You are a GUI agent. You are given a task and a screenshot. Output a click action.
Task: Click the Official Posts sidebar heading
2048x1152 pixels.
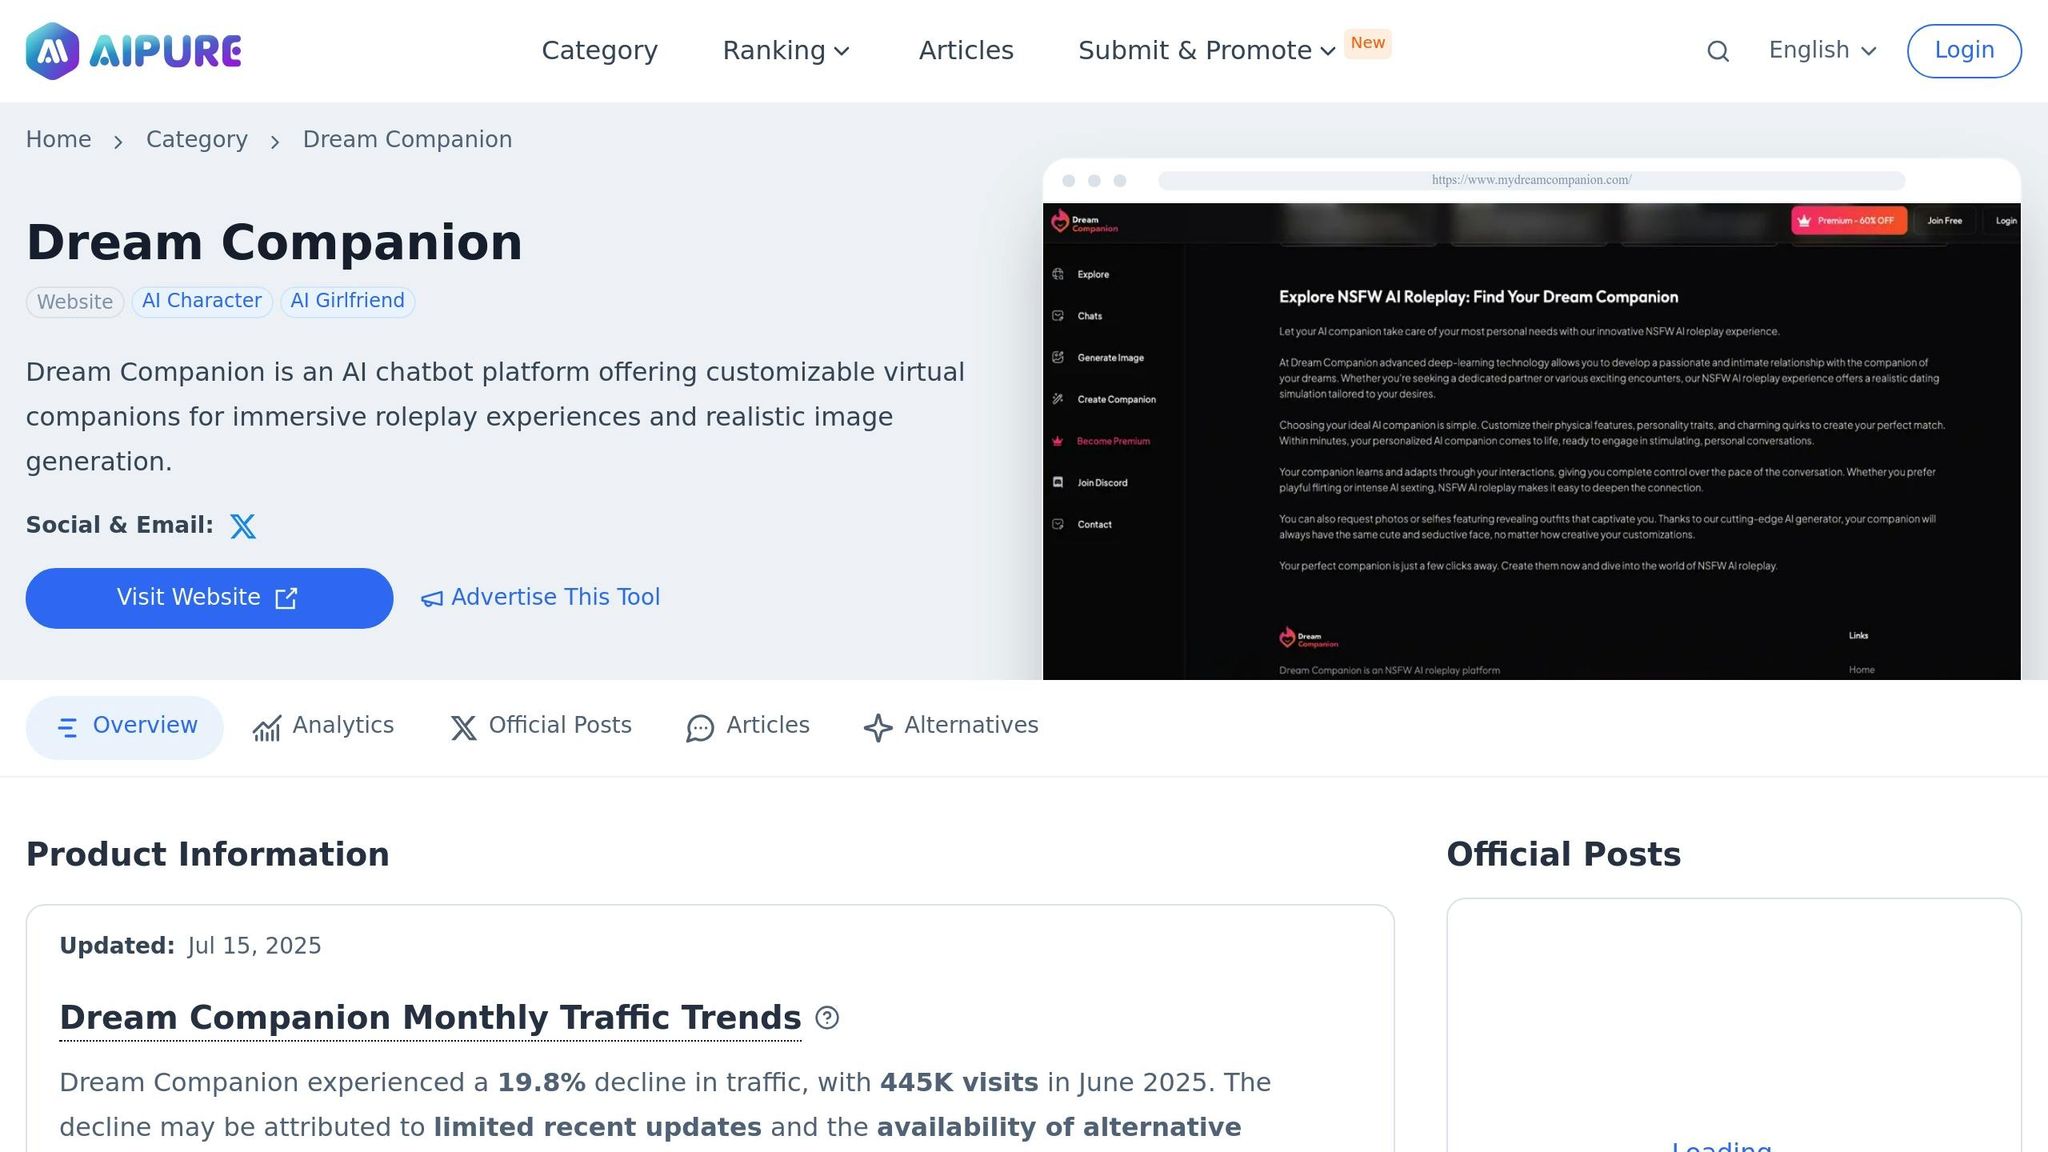click(x=1564, y=855)
